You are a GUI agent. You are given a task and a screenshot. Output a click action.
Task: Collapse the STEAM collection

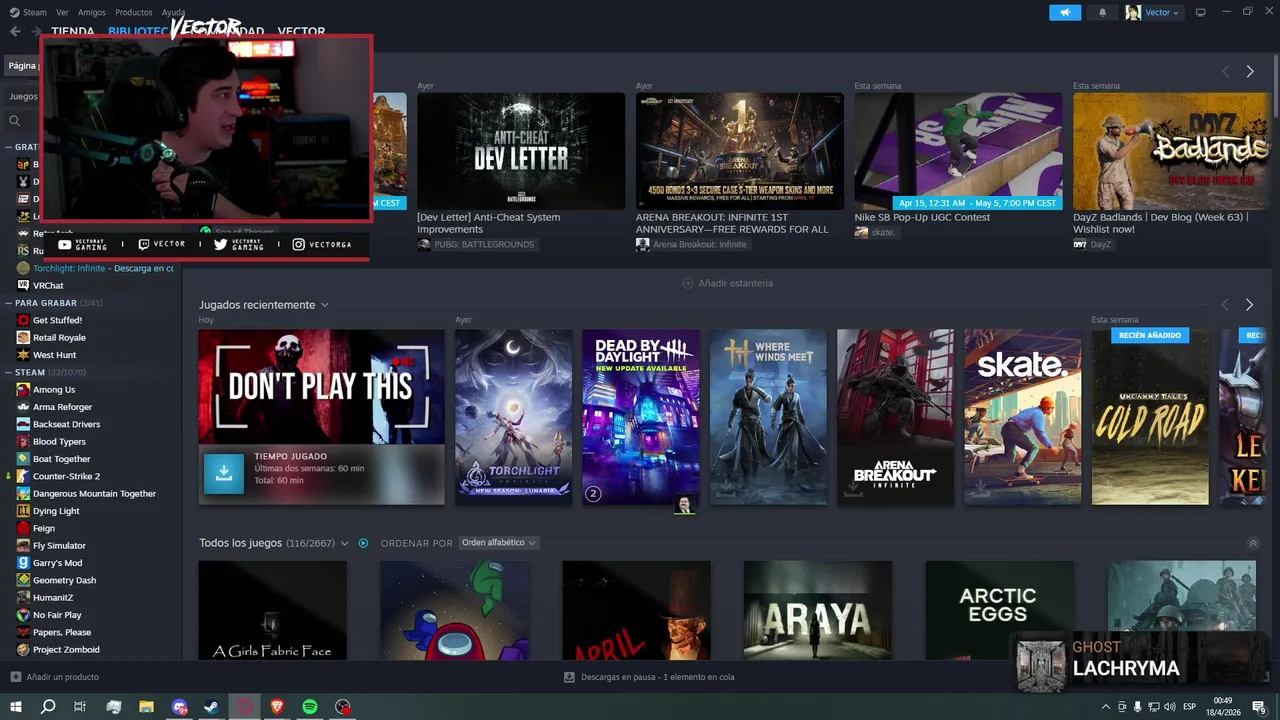coord(10,372)
